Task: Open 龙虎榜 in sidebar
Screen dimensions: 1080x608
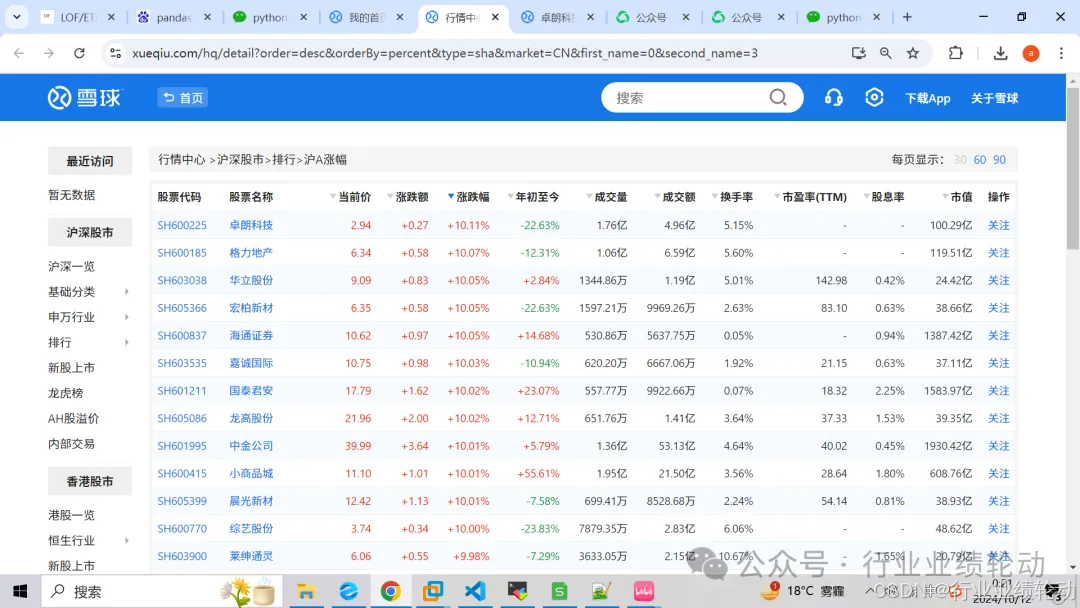Action: coord(65,393)
